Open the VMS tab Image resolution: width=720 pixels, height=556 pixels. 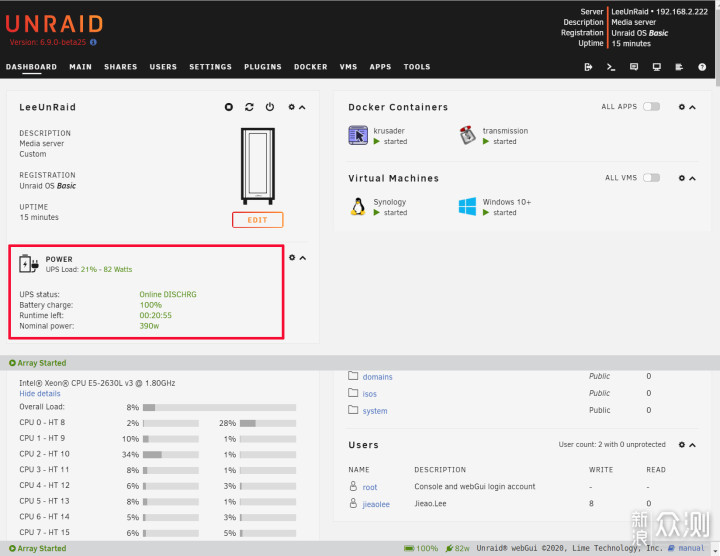[349, 67]
